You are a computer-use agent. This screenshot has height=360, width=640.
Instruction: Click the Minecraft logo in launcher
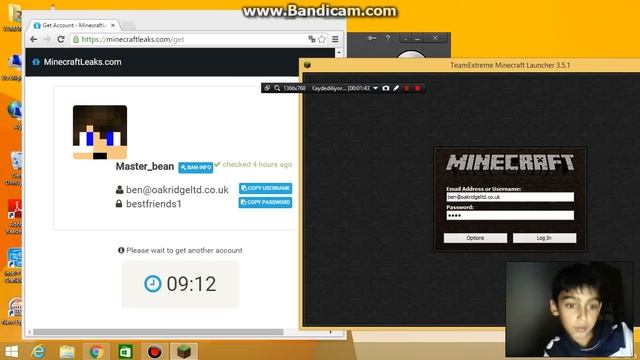pos(510,162)
